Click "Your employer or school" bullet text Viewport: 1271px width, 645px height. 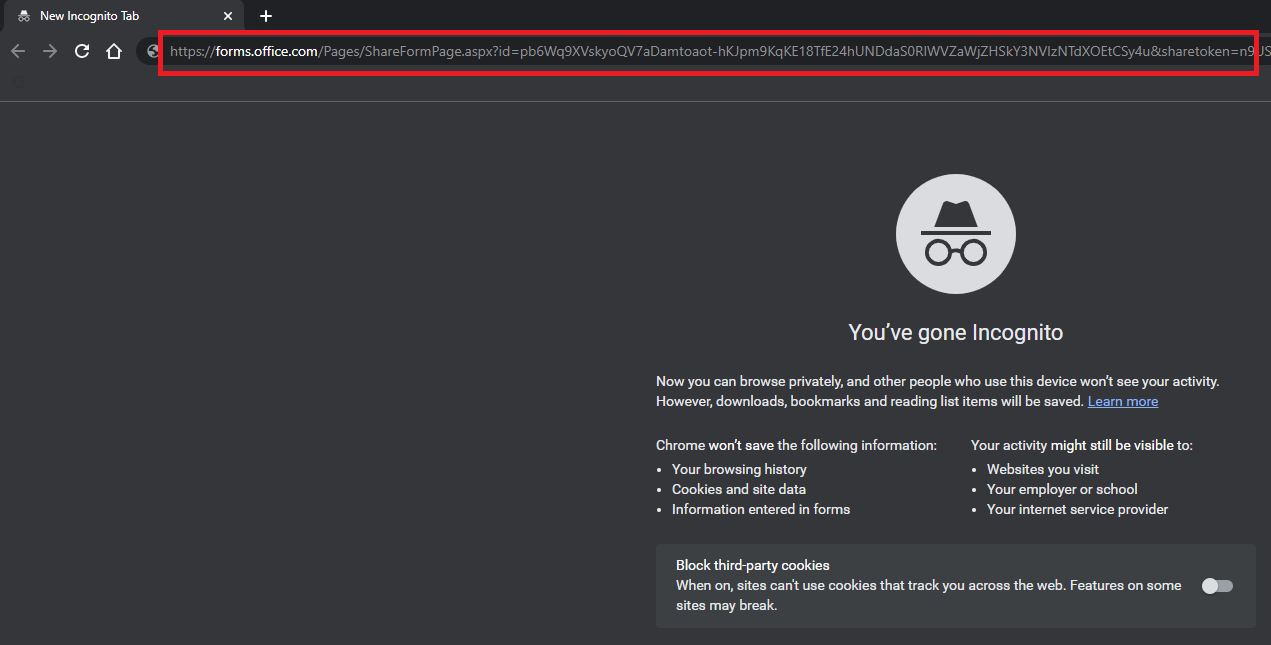click(1062, 489)
